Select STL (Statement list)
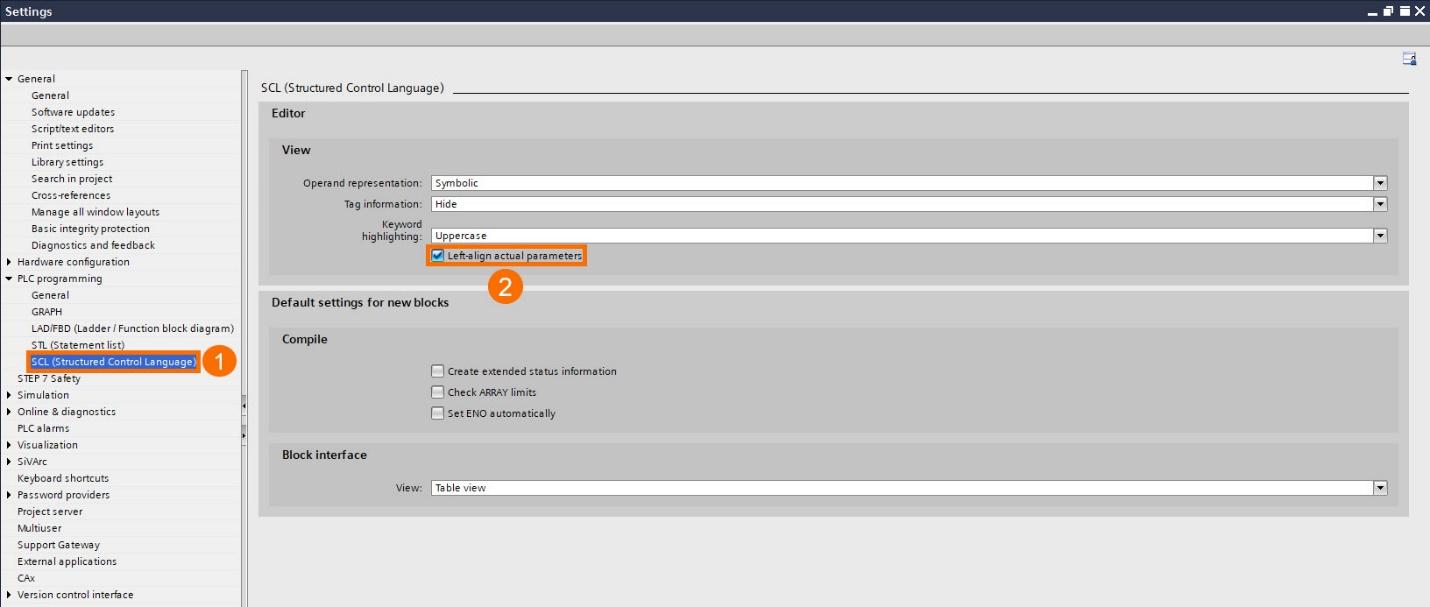Screen dimensions: 1430x607 78,345
